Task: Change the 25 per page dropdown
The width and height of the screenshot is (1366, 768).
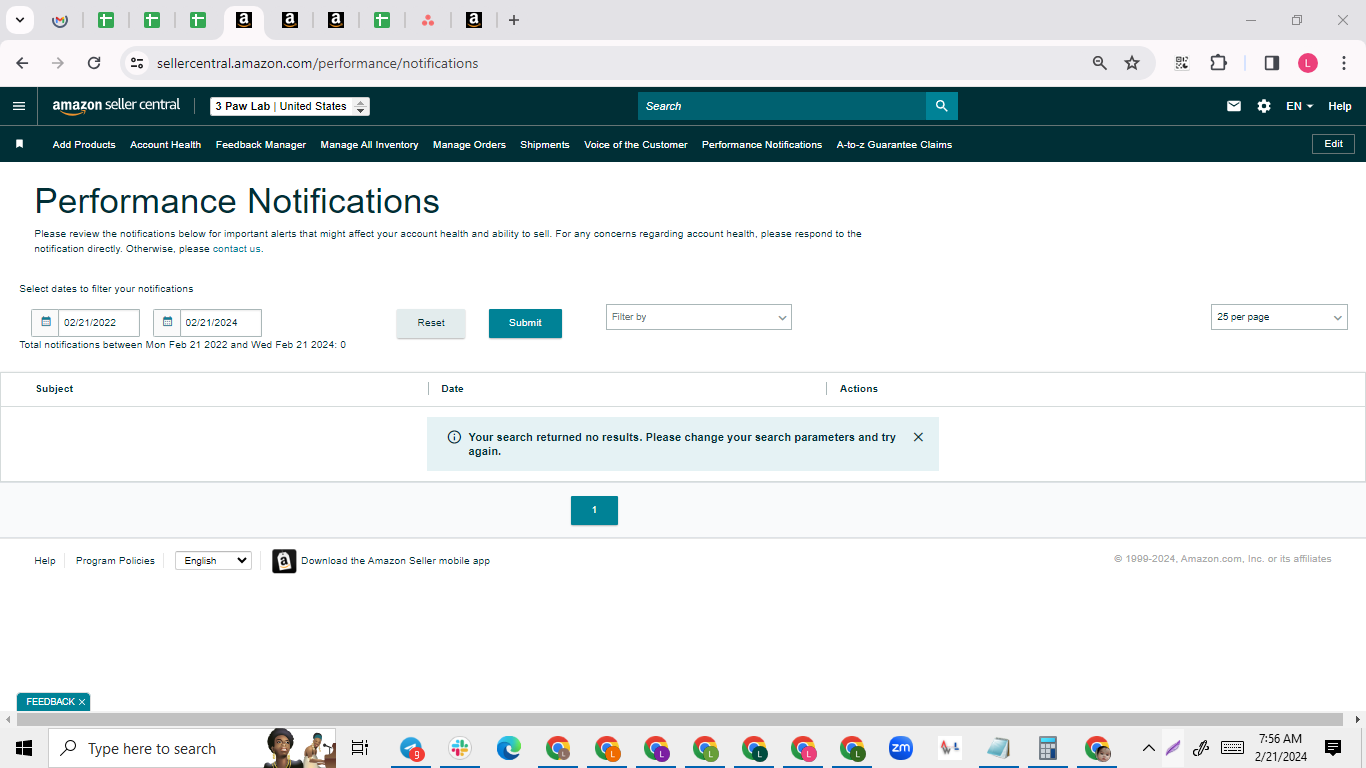Action: (1279, 317)
